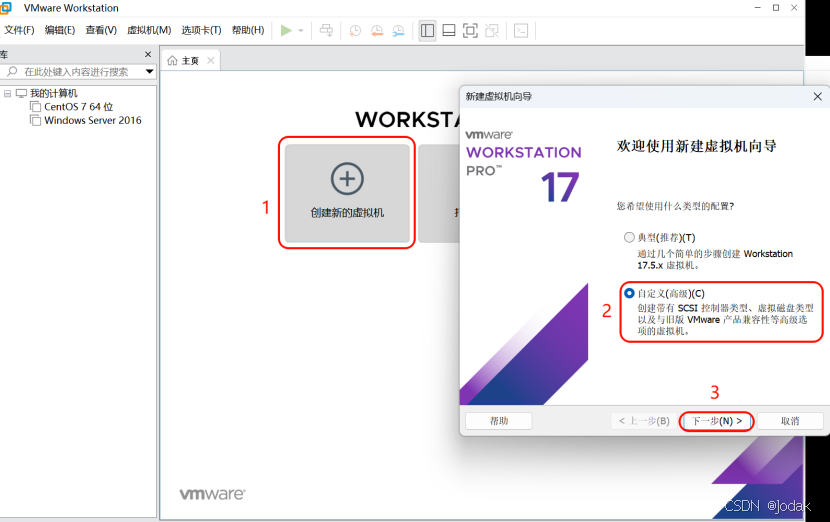Click the 欢迎使用新建虚拟机向导 heading
Viewport: 830px width, 522px height.
tap(697, 146)
